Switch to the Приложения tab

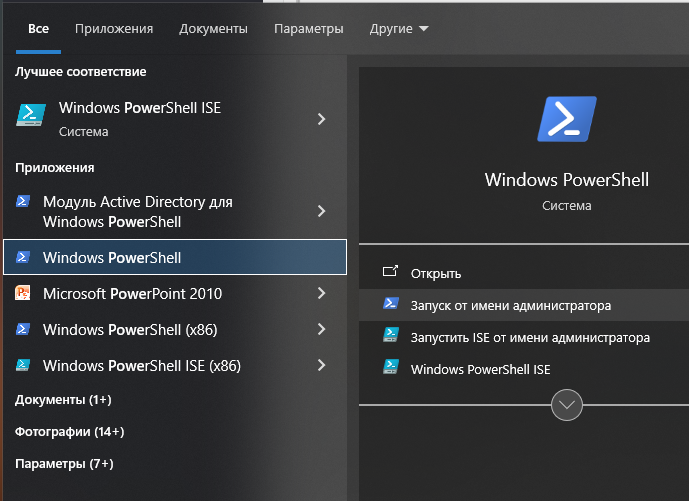(114, 29)
